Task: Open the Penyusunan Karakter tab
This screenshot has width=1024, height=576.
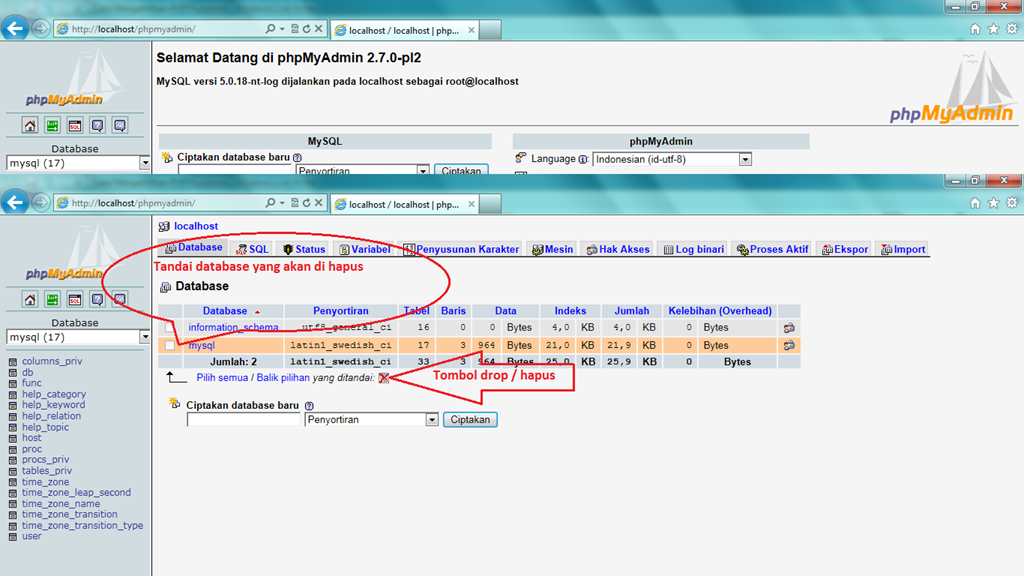Action: [x=461, y=249]
